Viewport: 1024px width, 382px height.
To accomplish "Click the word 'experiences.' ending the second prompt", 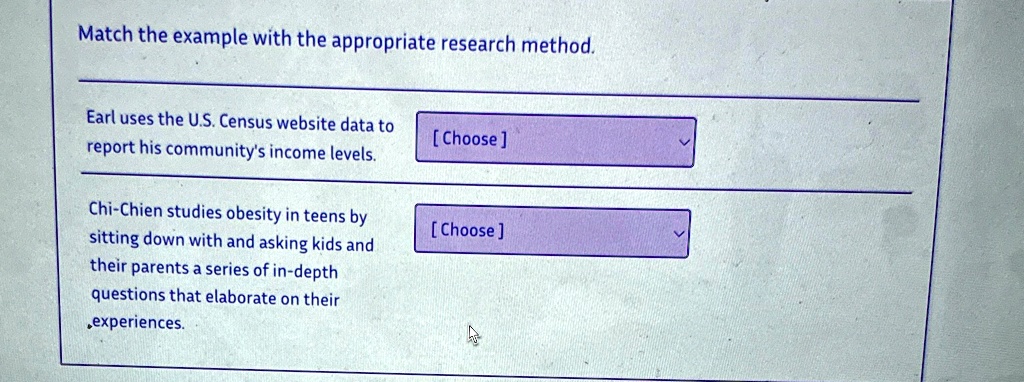I will click(139, 323).
